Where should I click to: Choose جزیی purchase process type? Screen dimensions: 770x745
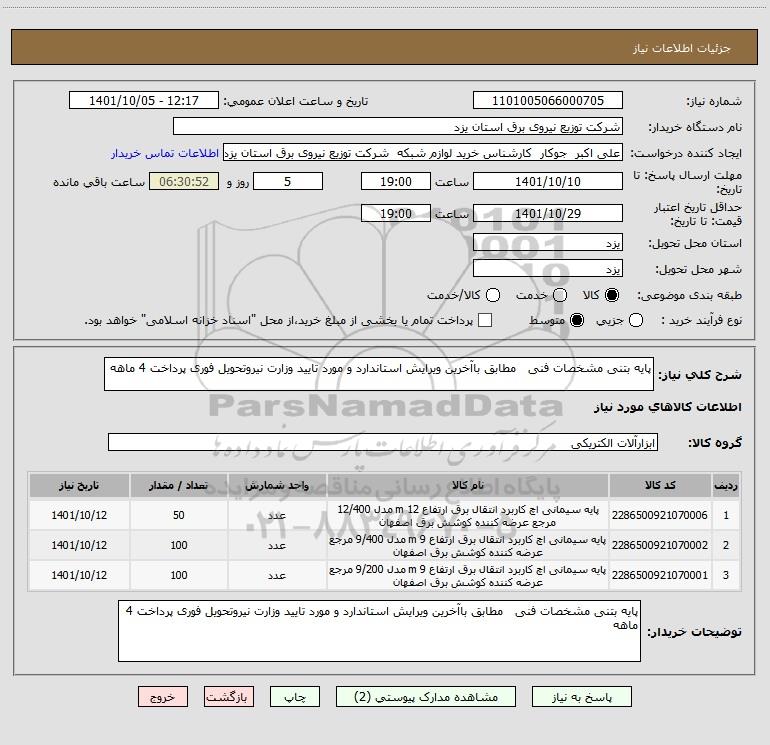[x=635, y=320]
